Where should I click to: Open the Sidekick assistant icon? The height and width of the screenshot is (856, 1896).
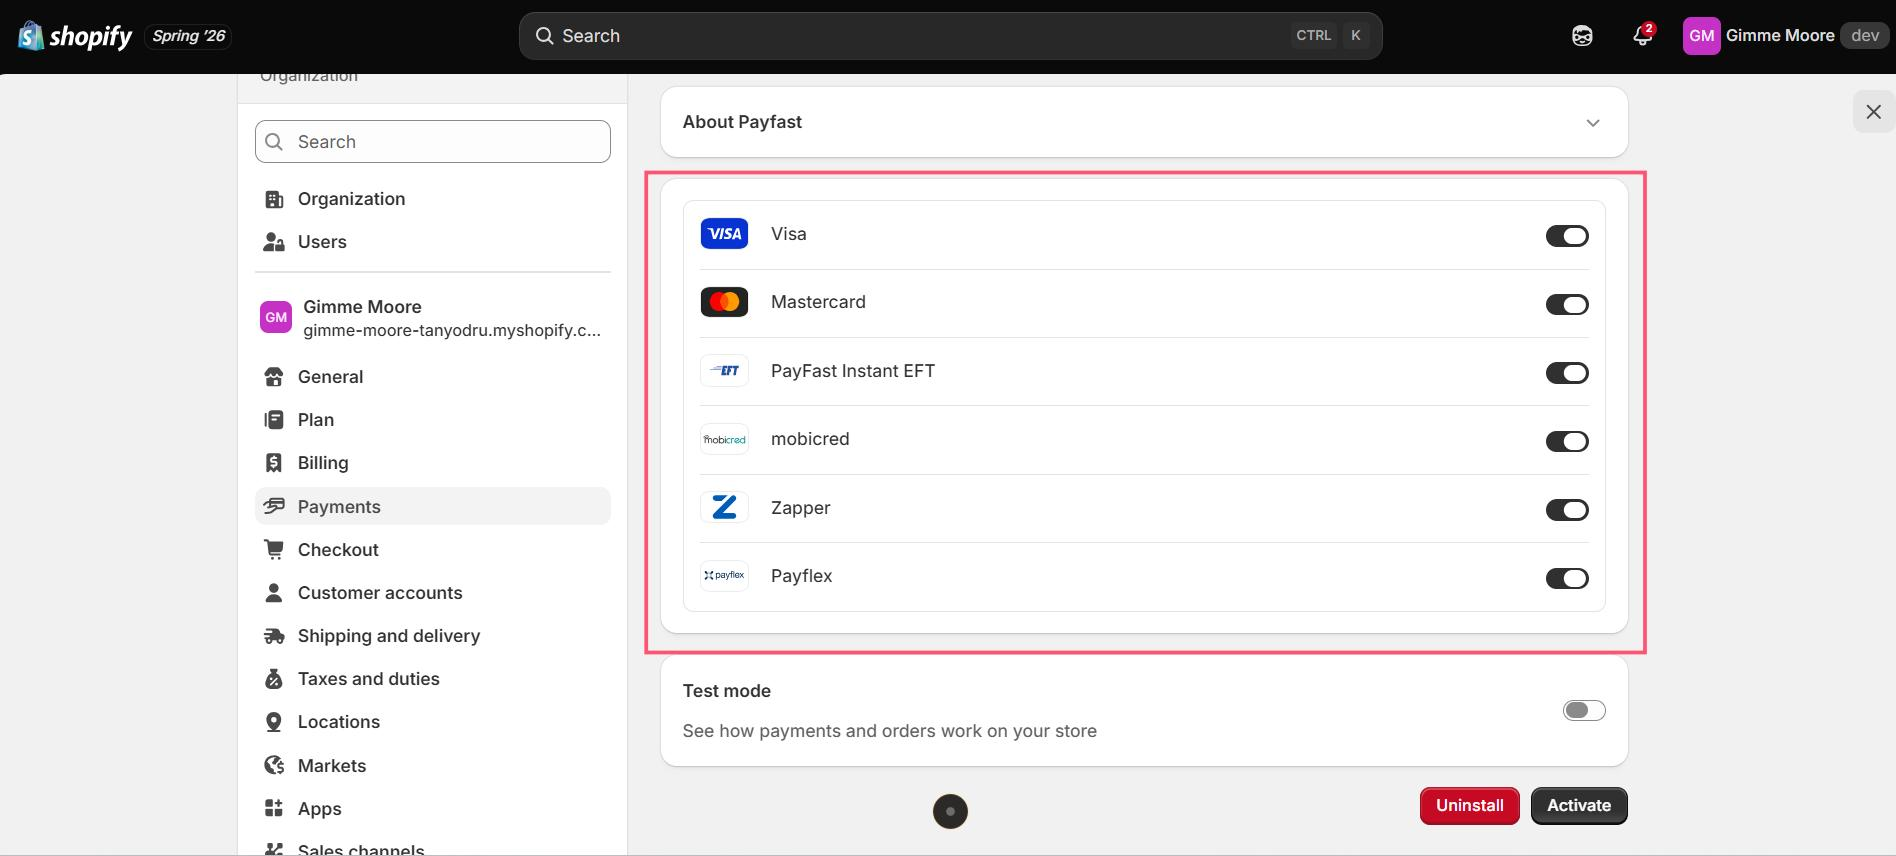coord(1582,36)
